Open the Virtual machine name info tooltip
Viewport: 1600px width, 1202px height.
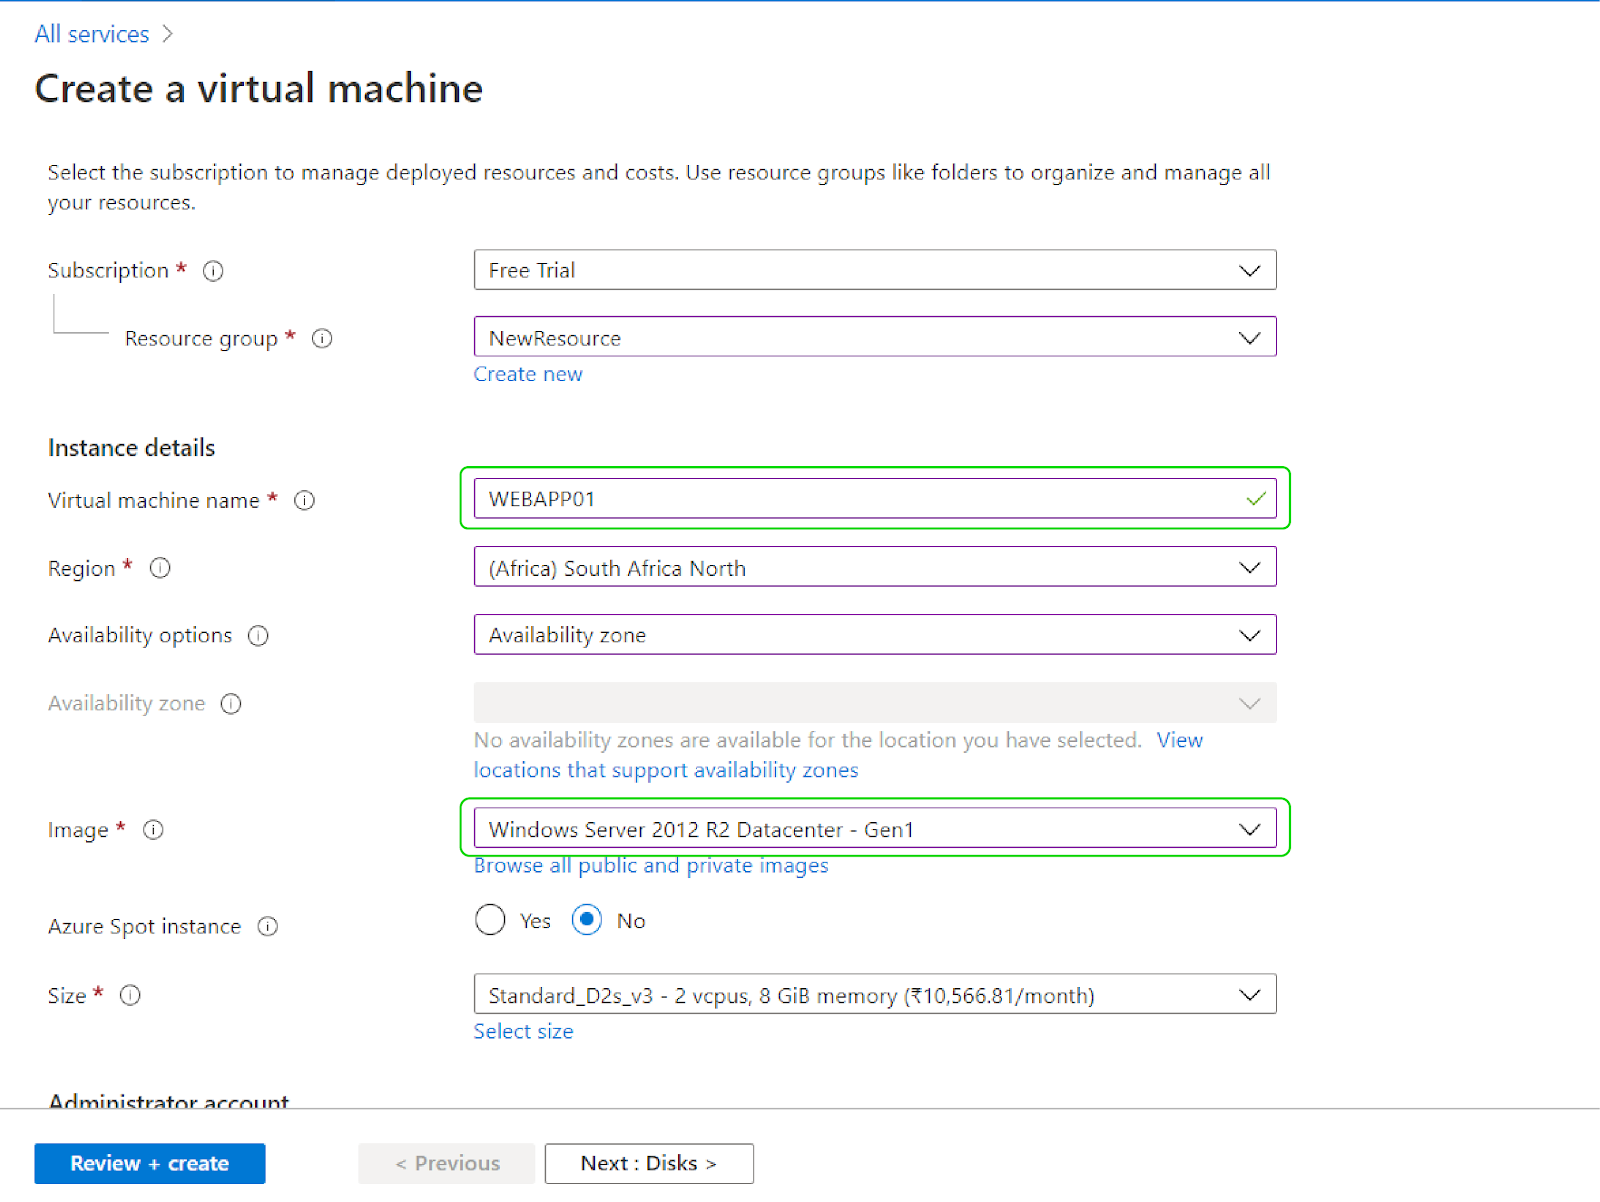[304, 500]
